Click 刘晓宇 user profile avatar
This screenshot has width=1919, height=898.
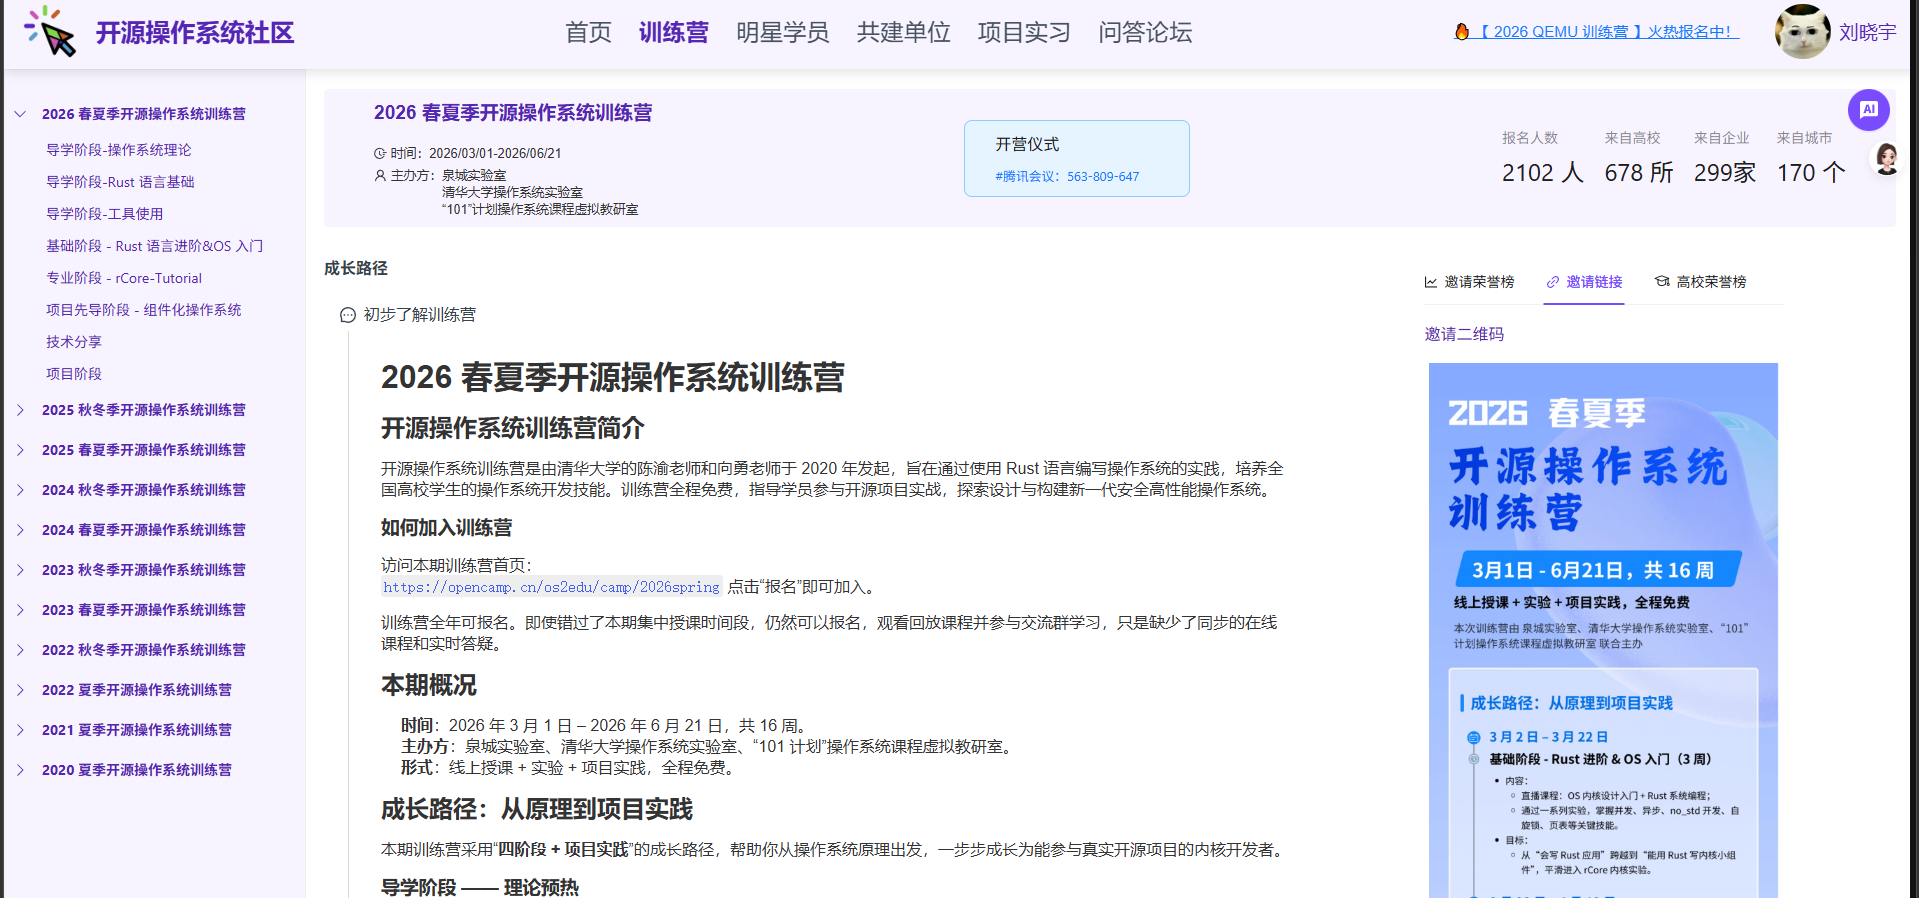click(x=1802, y=31)
